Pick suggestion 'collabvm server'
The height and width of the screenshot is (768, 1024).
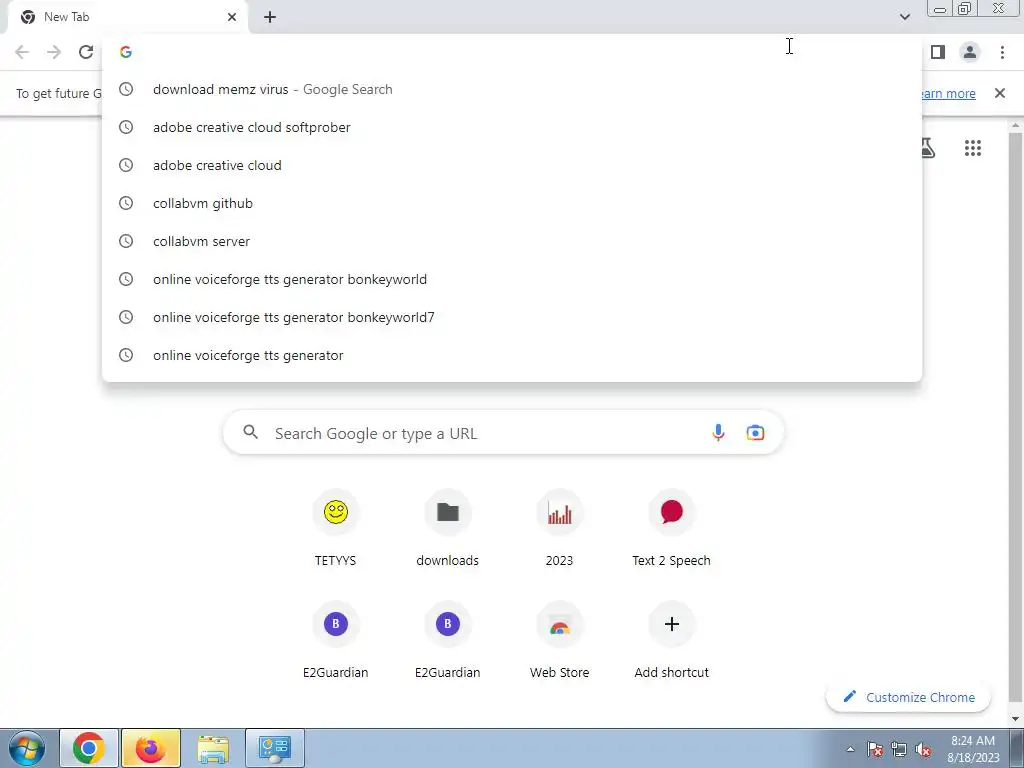click(x=512, y=241)
